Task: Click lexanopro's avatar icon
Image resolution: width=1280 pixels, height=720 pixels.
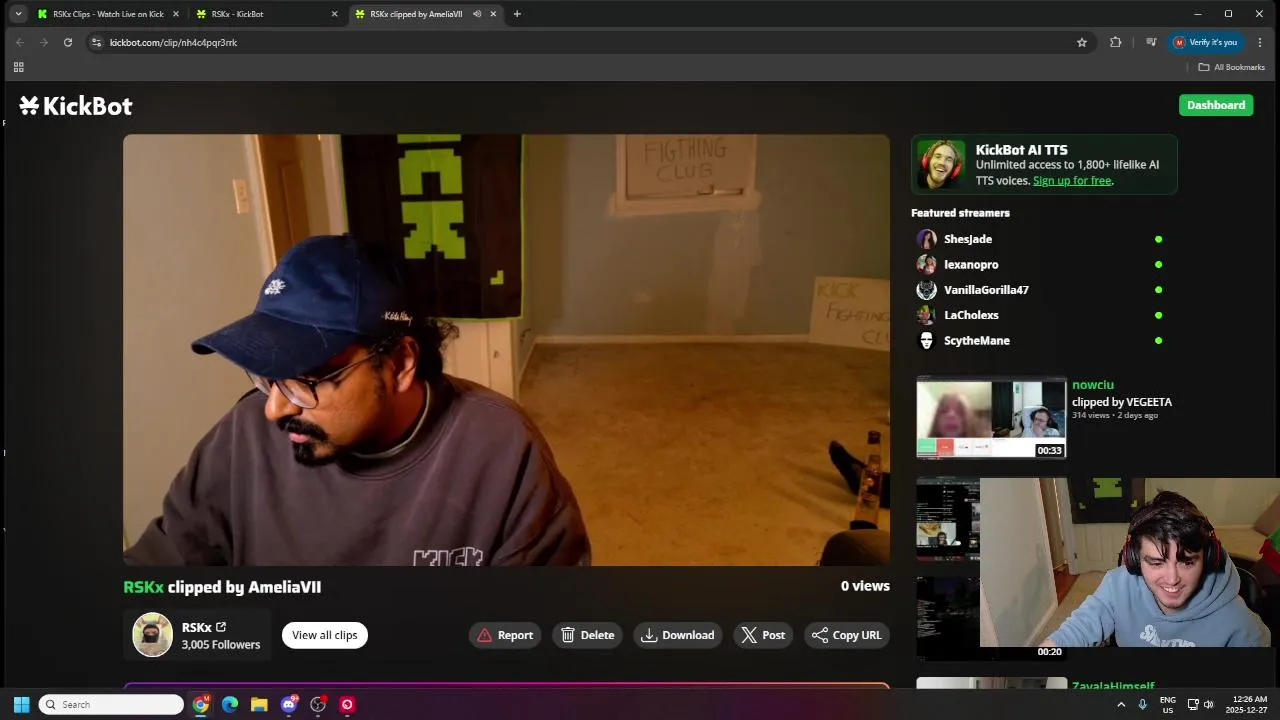Action: click(x=927, y=264)
